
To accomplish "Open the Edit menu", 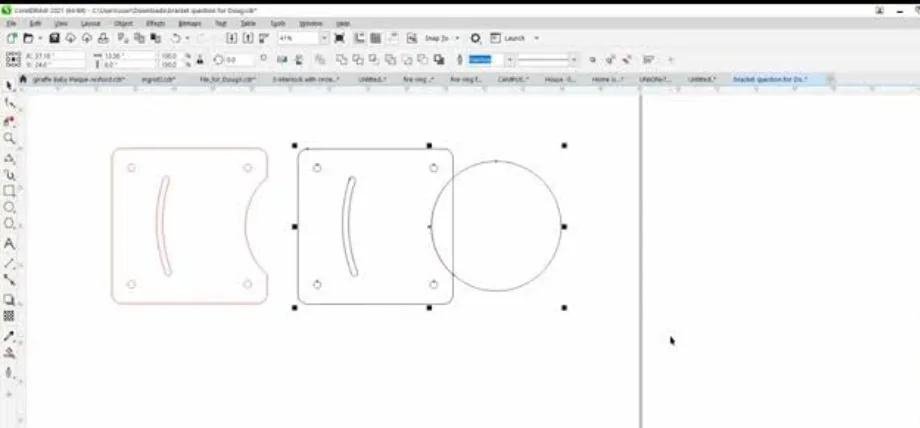I will pyautogui.click(x=35, y=23).
